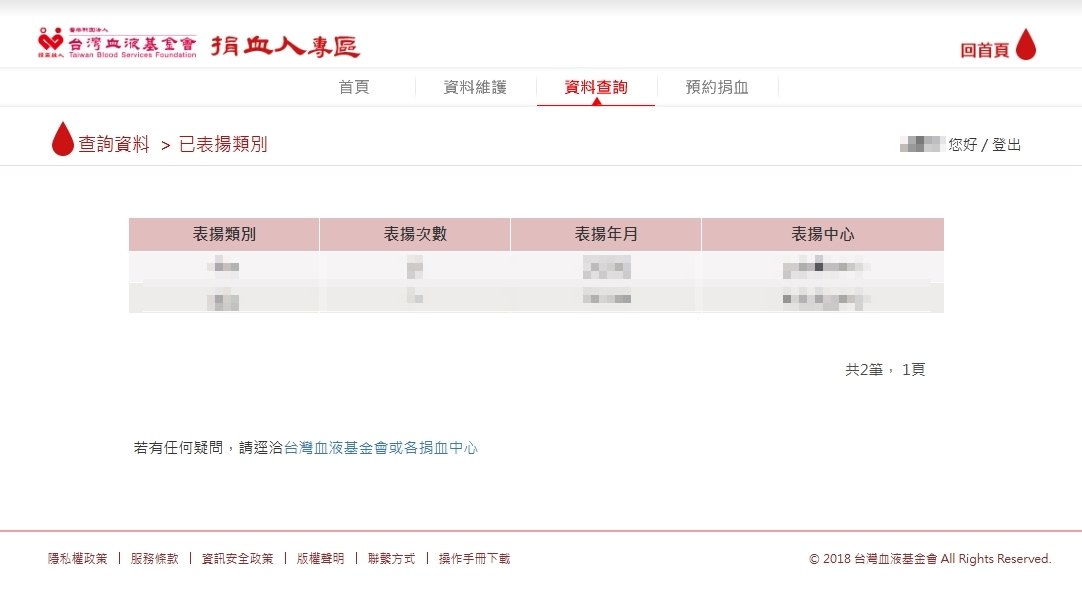Click the 版權聲明 footer link
Image resolution: width=1082 pixels, height=615 pixels.
click(320, 559)
